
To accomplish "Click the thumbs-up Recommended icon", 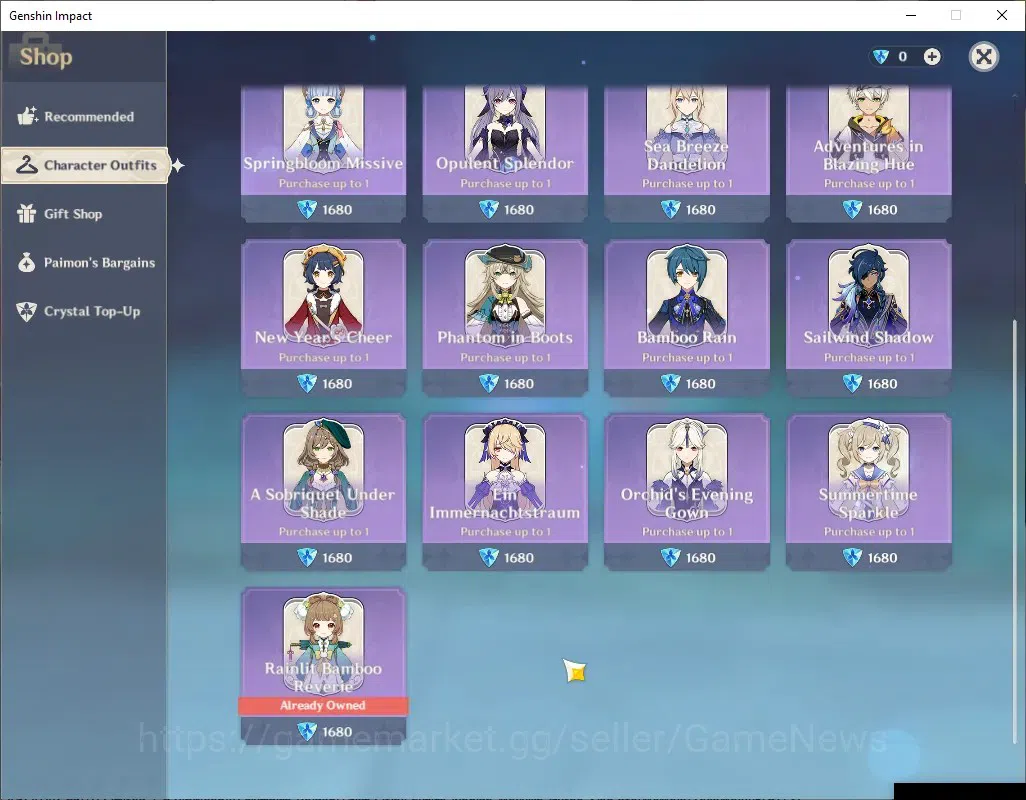I will tap(27, 116).
